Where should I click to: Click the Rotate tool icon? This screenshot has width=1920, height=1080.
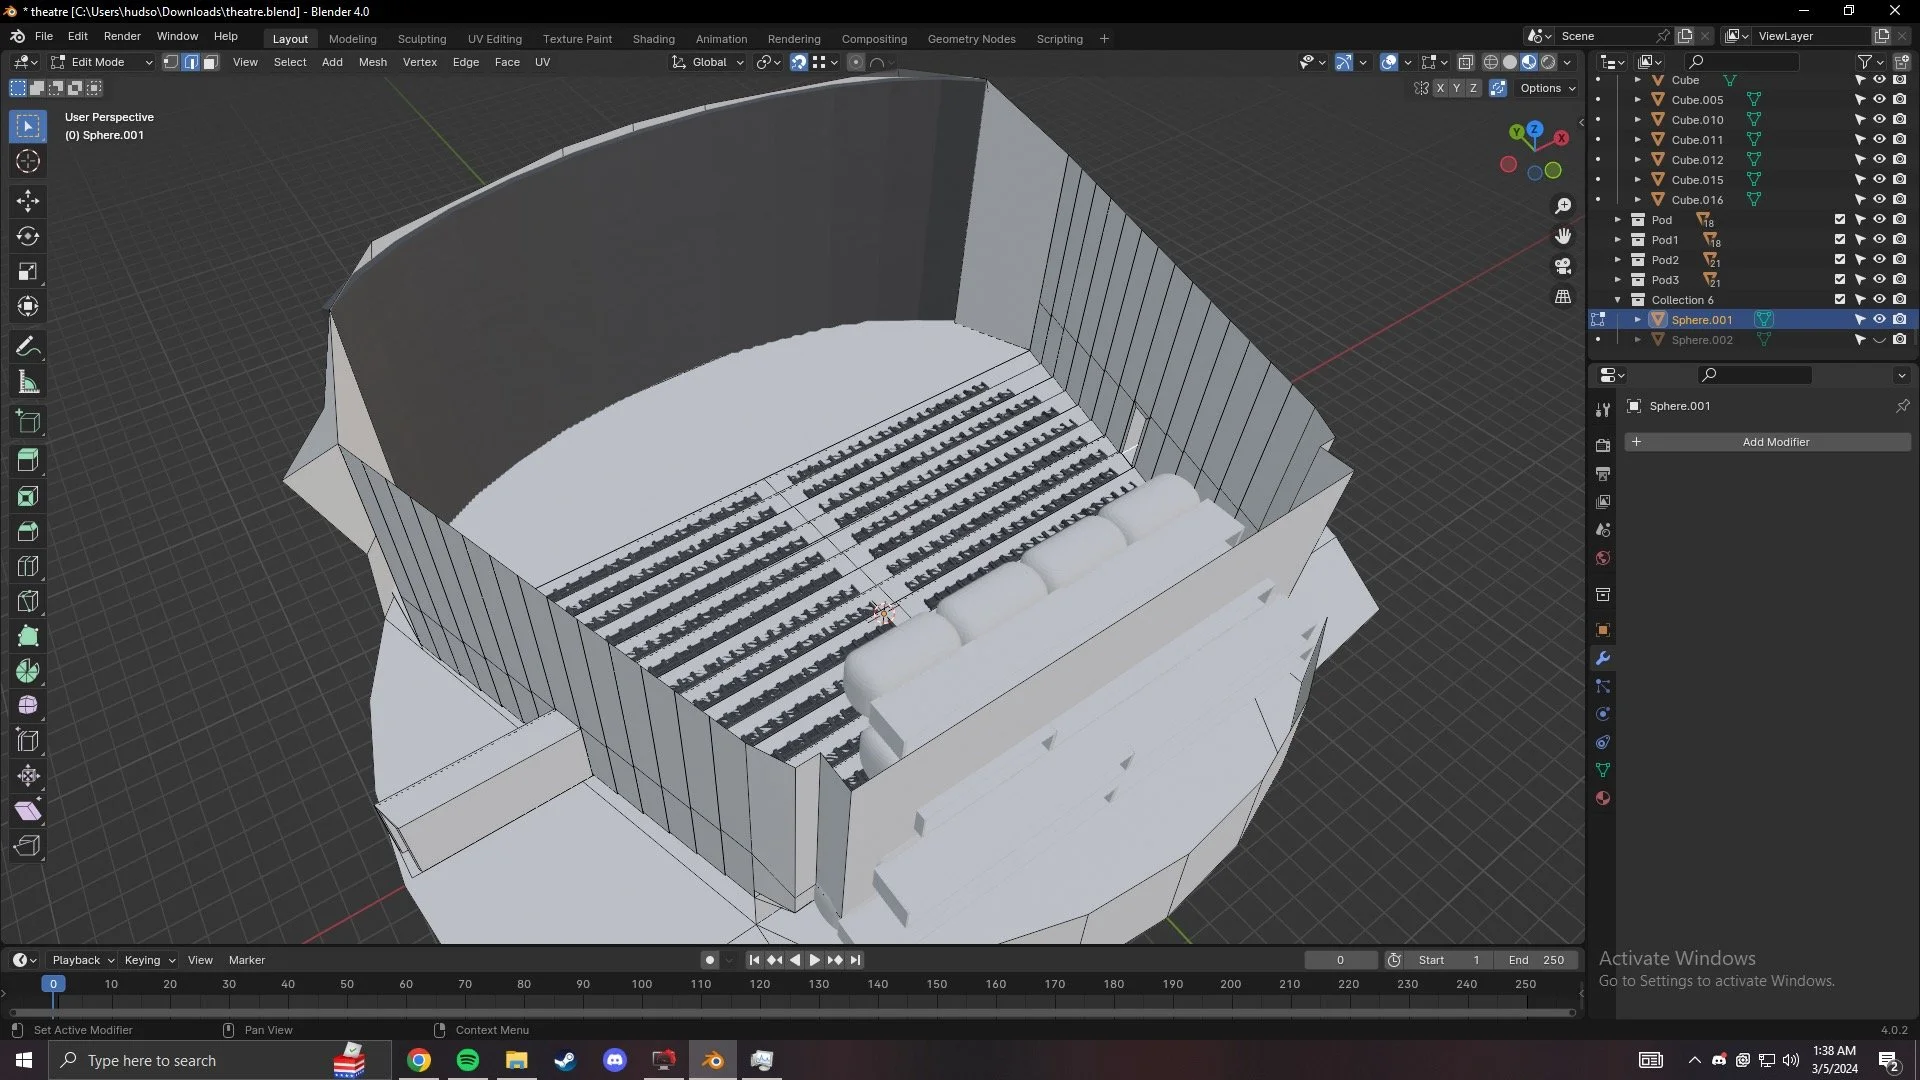point(28,236)
